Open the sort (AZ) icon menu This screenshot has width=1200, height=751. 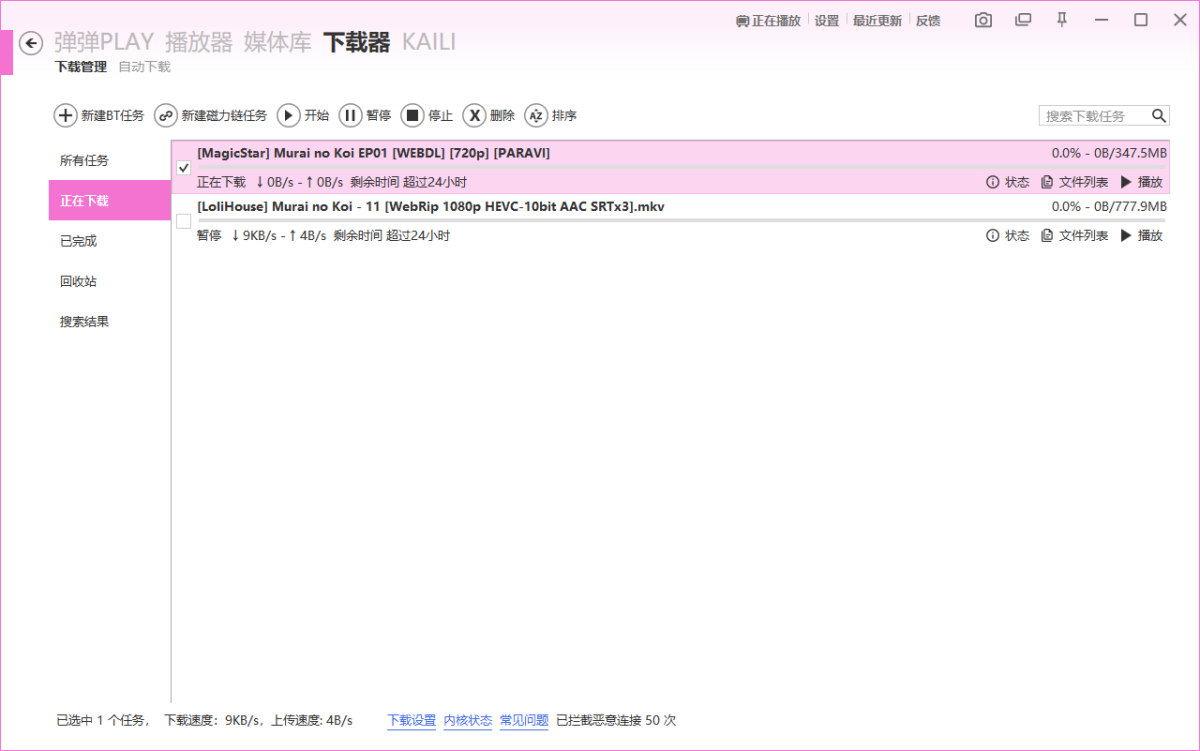[x=536, y=116]
